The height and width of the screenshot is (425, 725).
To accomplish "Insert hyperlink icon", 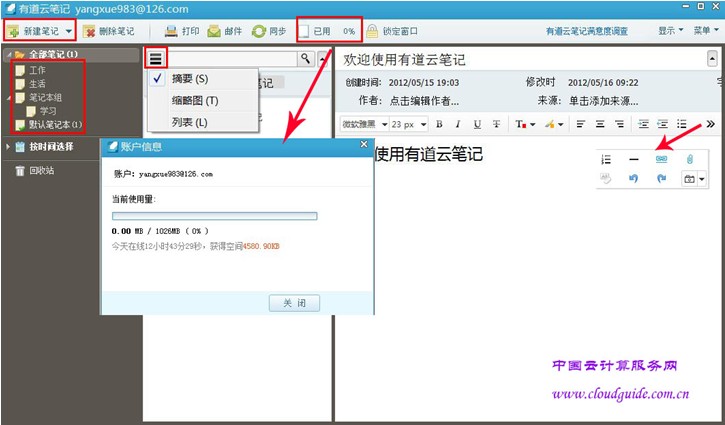I will tap(662, 159).
